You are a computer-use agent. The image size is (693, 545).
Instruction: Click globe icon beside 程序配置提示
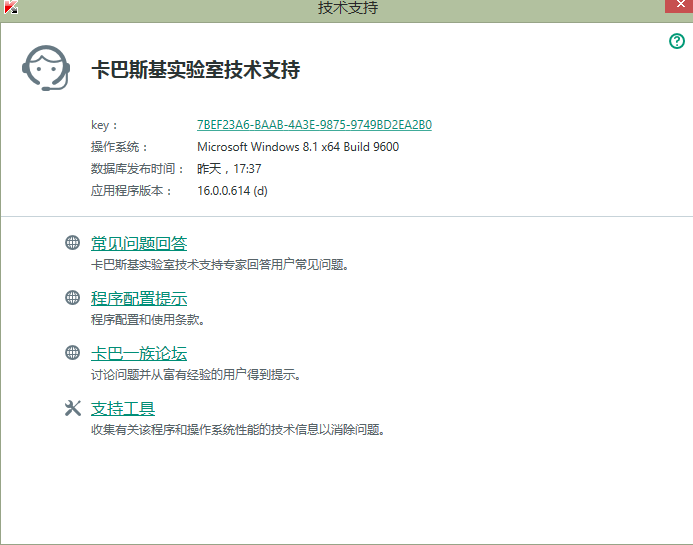click(72, 297)
